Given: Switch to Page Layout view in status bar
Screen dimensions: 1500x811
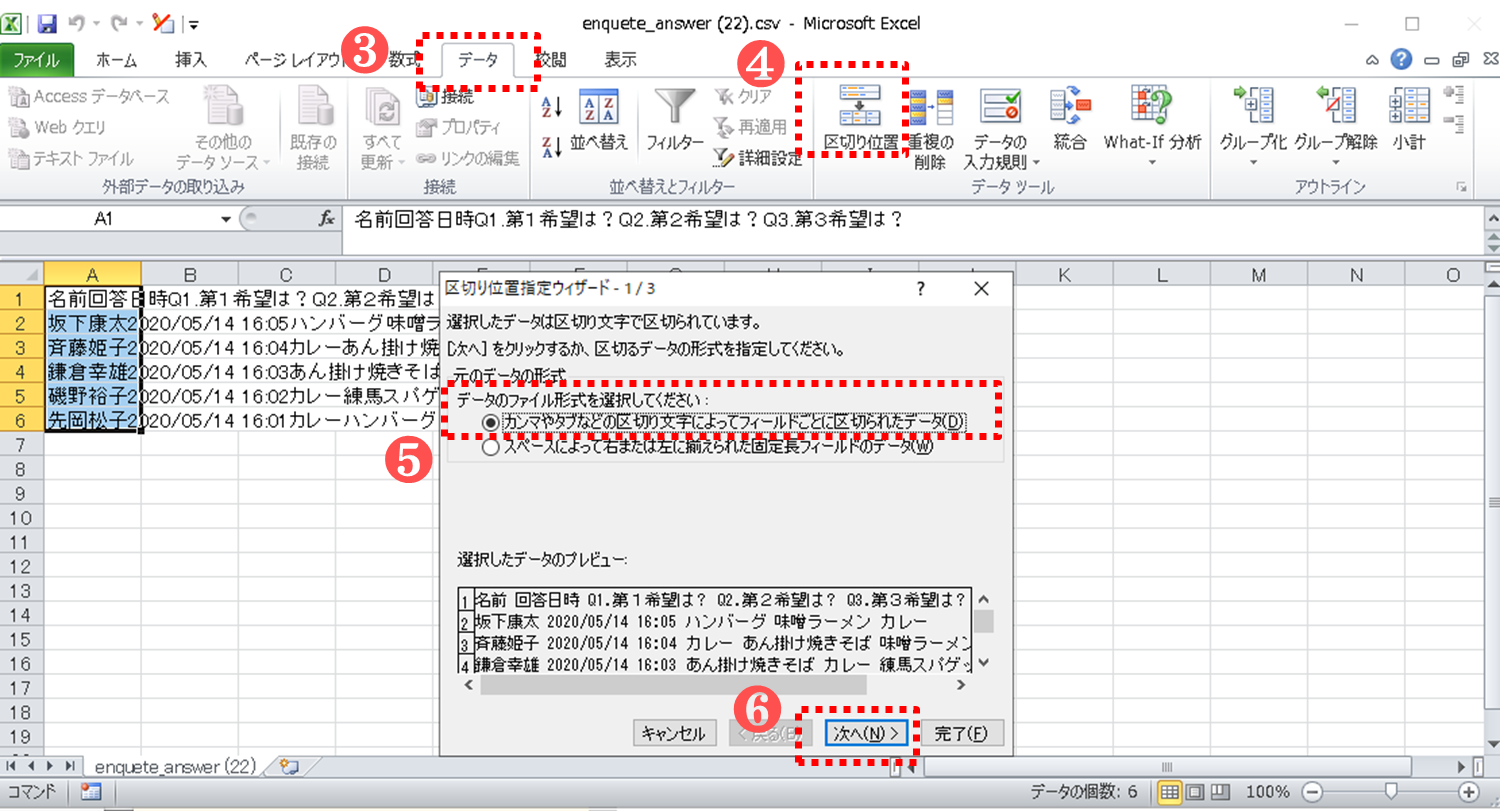Looking at the screenshot, I should click(1195, 792).
